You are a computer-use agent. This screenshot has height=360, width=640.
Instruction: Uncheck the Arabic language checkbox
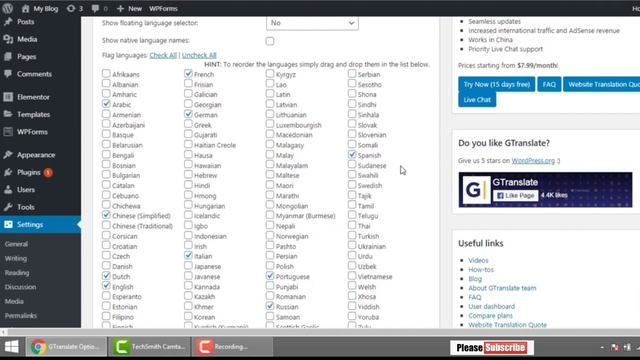coord(106,104)
